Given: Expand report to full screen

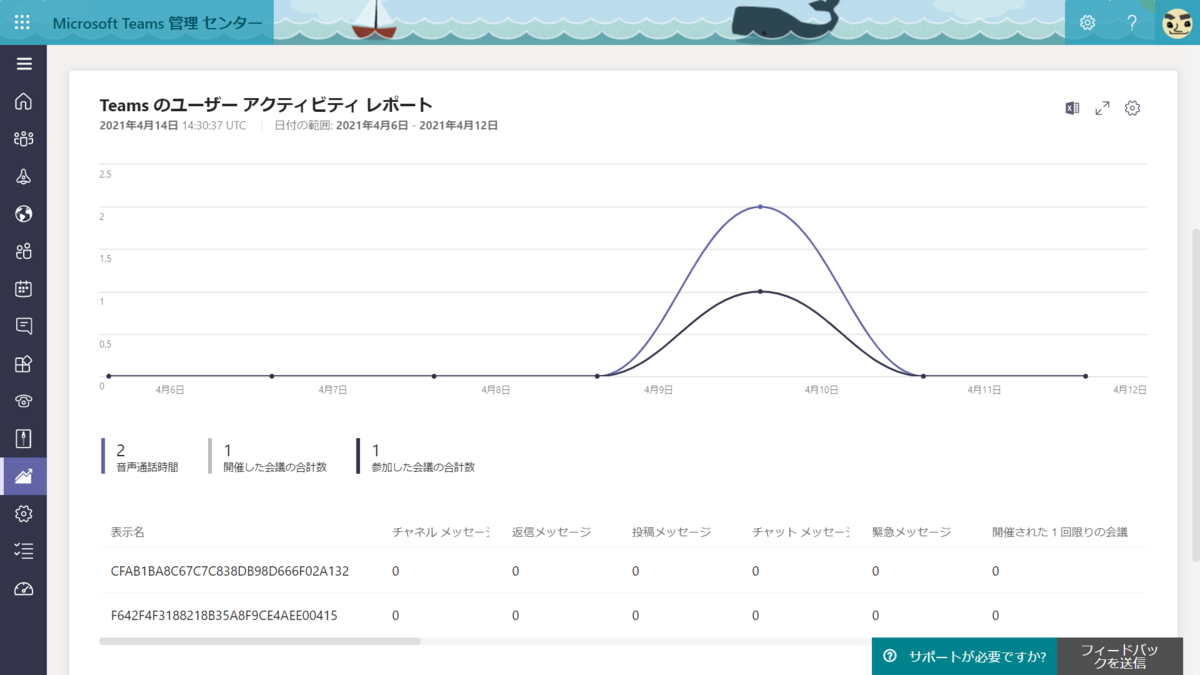Looking at the screenshot, I should pos(1102,108).
